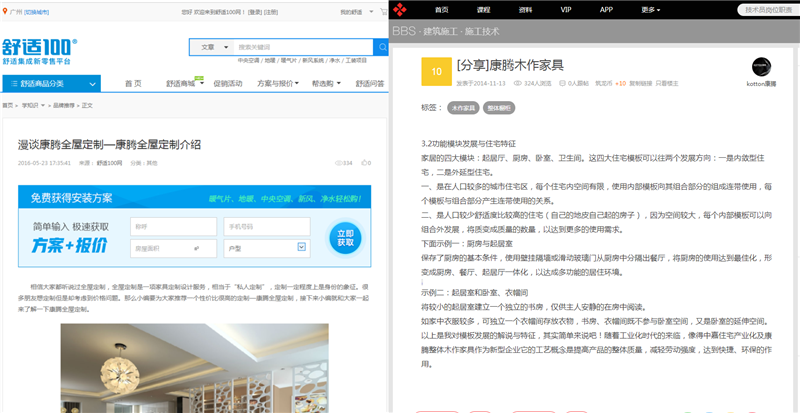
Task: Open the 促销活动 nav item
Action: [x=228, y=84]
